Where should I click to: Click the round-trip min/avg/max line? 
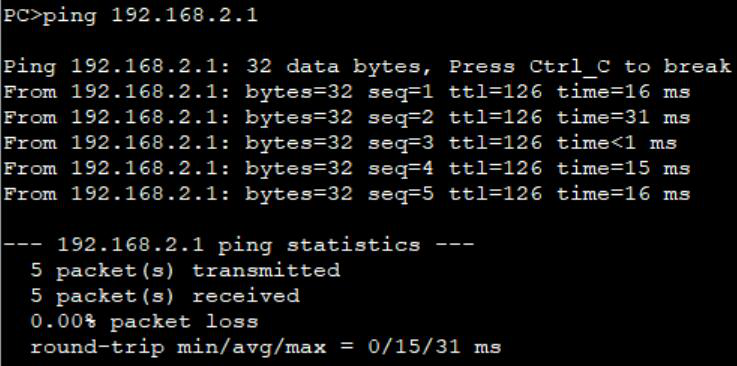tap(266, 347)
